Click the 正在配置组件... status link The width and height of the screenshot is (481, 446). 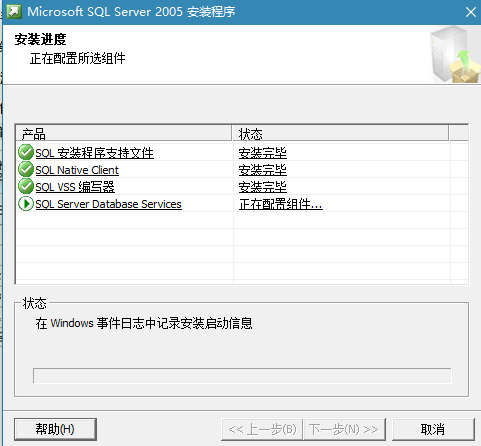(x=281, y=204)
